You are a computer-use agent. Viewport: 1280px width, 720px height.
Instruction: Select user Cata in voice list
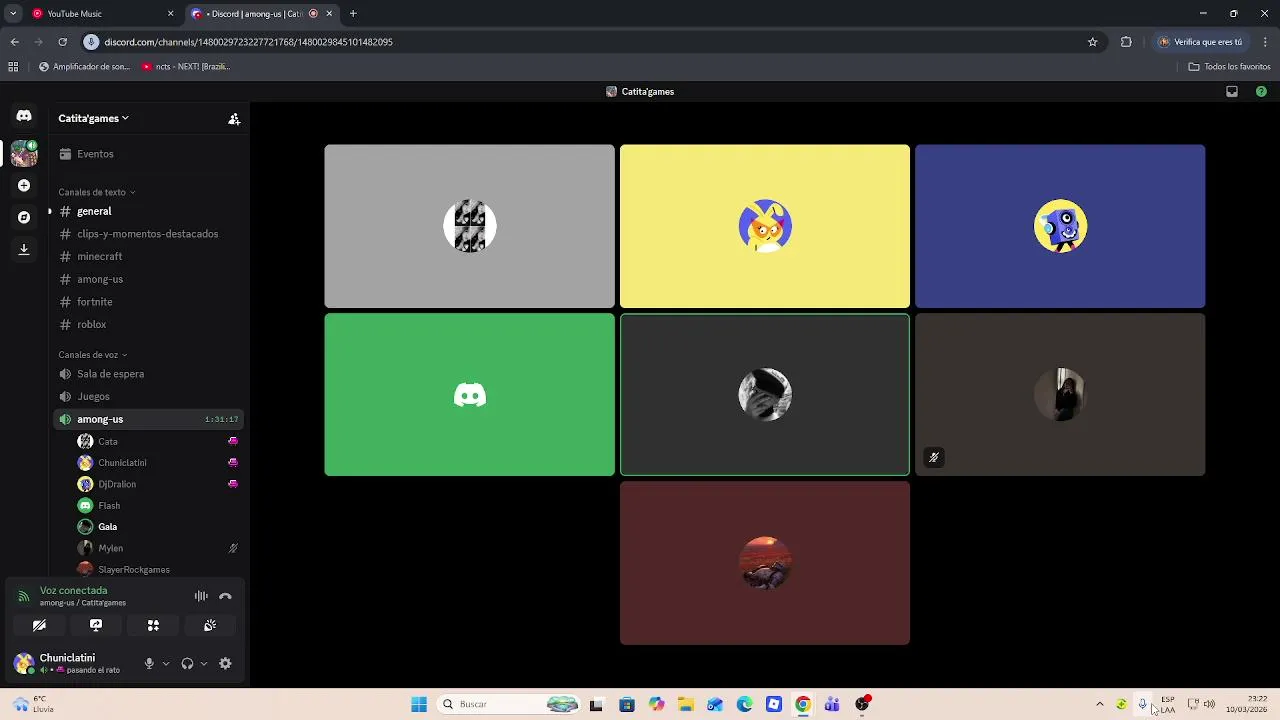point(158,441)
